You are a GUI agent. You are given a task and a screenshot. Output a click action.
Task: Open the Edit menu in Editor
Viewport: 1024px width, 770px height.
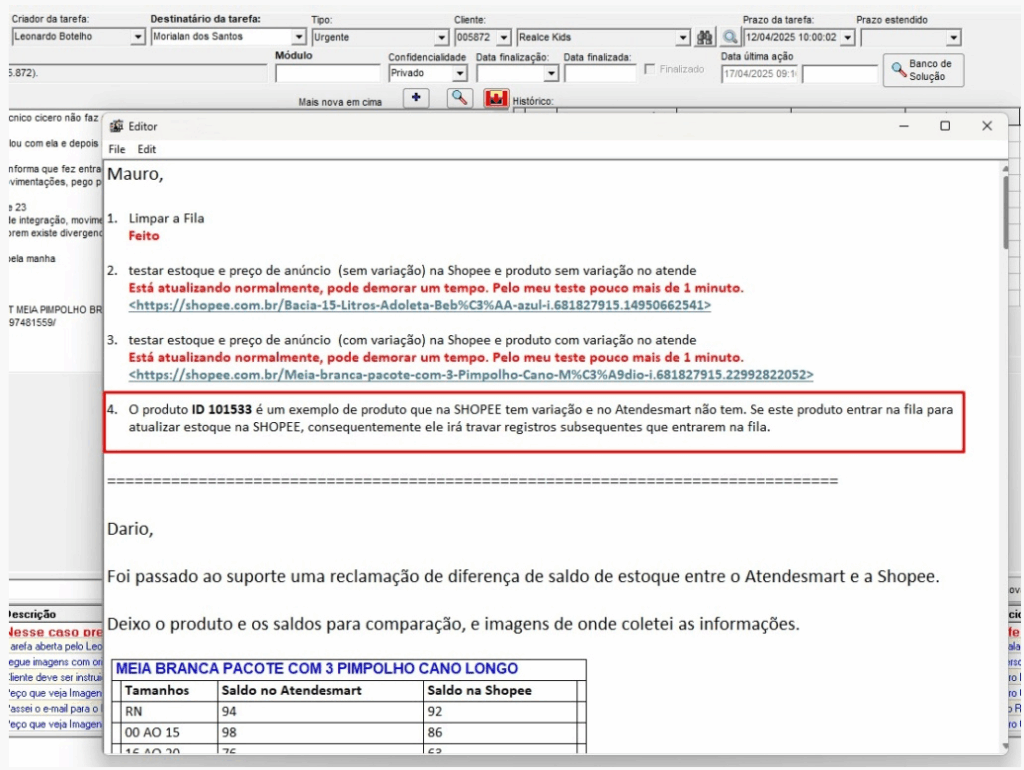click(x=147, y=149)
